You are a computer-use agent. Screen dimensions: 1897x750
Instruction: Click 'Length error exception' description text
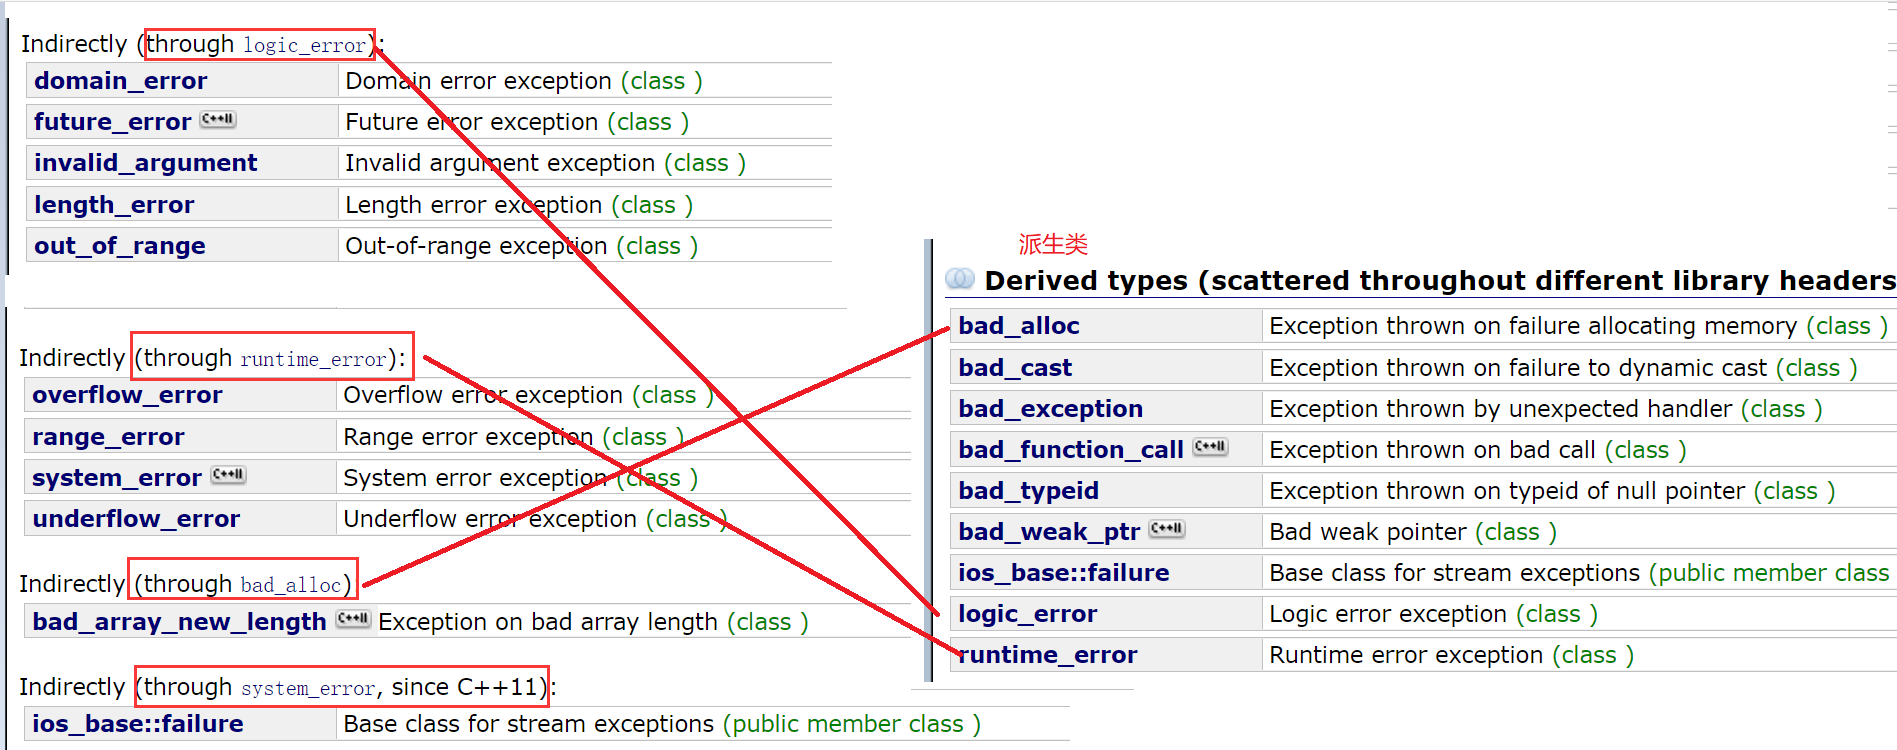473,205
